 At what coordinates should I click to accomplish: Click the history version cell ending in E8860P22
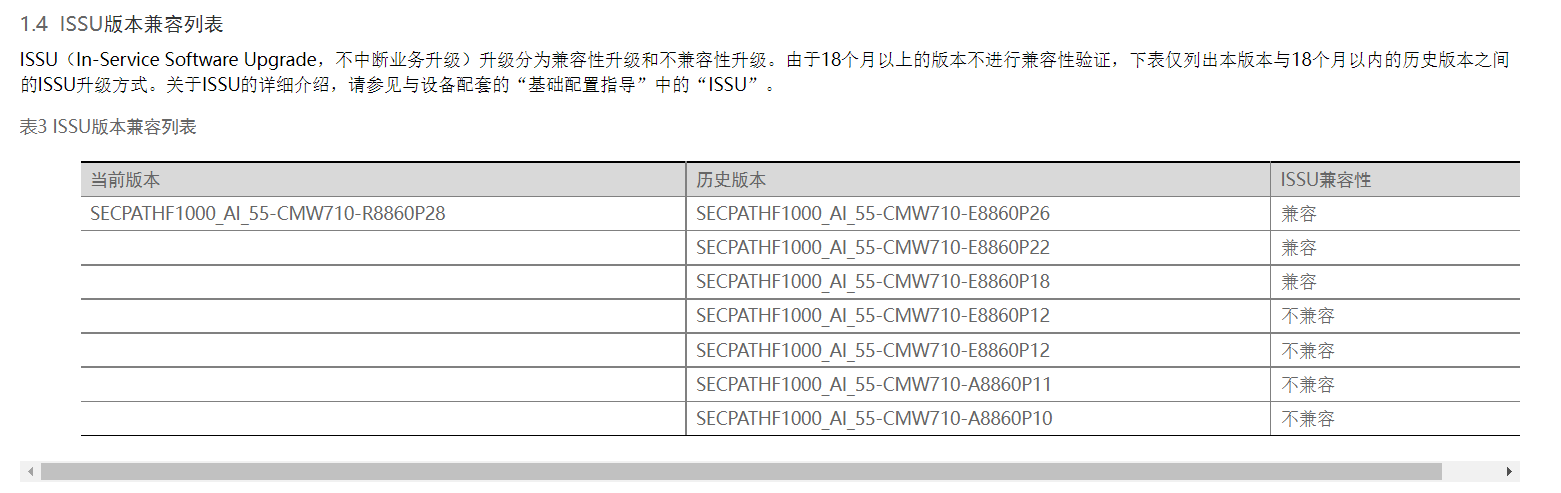(873, 247)
